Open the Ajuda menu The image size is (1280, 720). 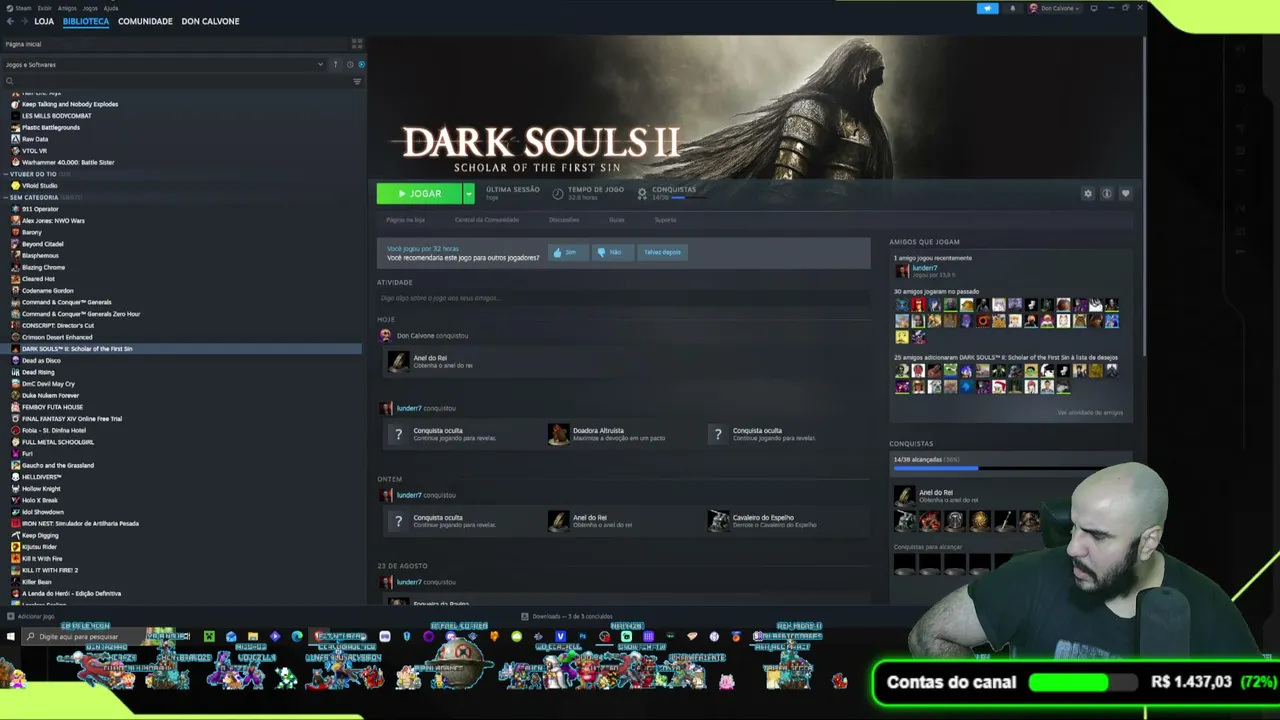pyautogui.click(x=111, y=8)
